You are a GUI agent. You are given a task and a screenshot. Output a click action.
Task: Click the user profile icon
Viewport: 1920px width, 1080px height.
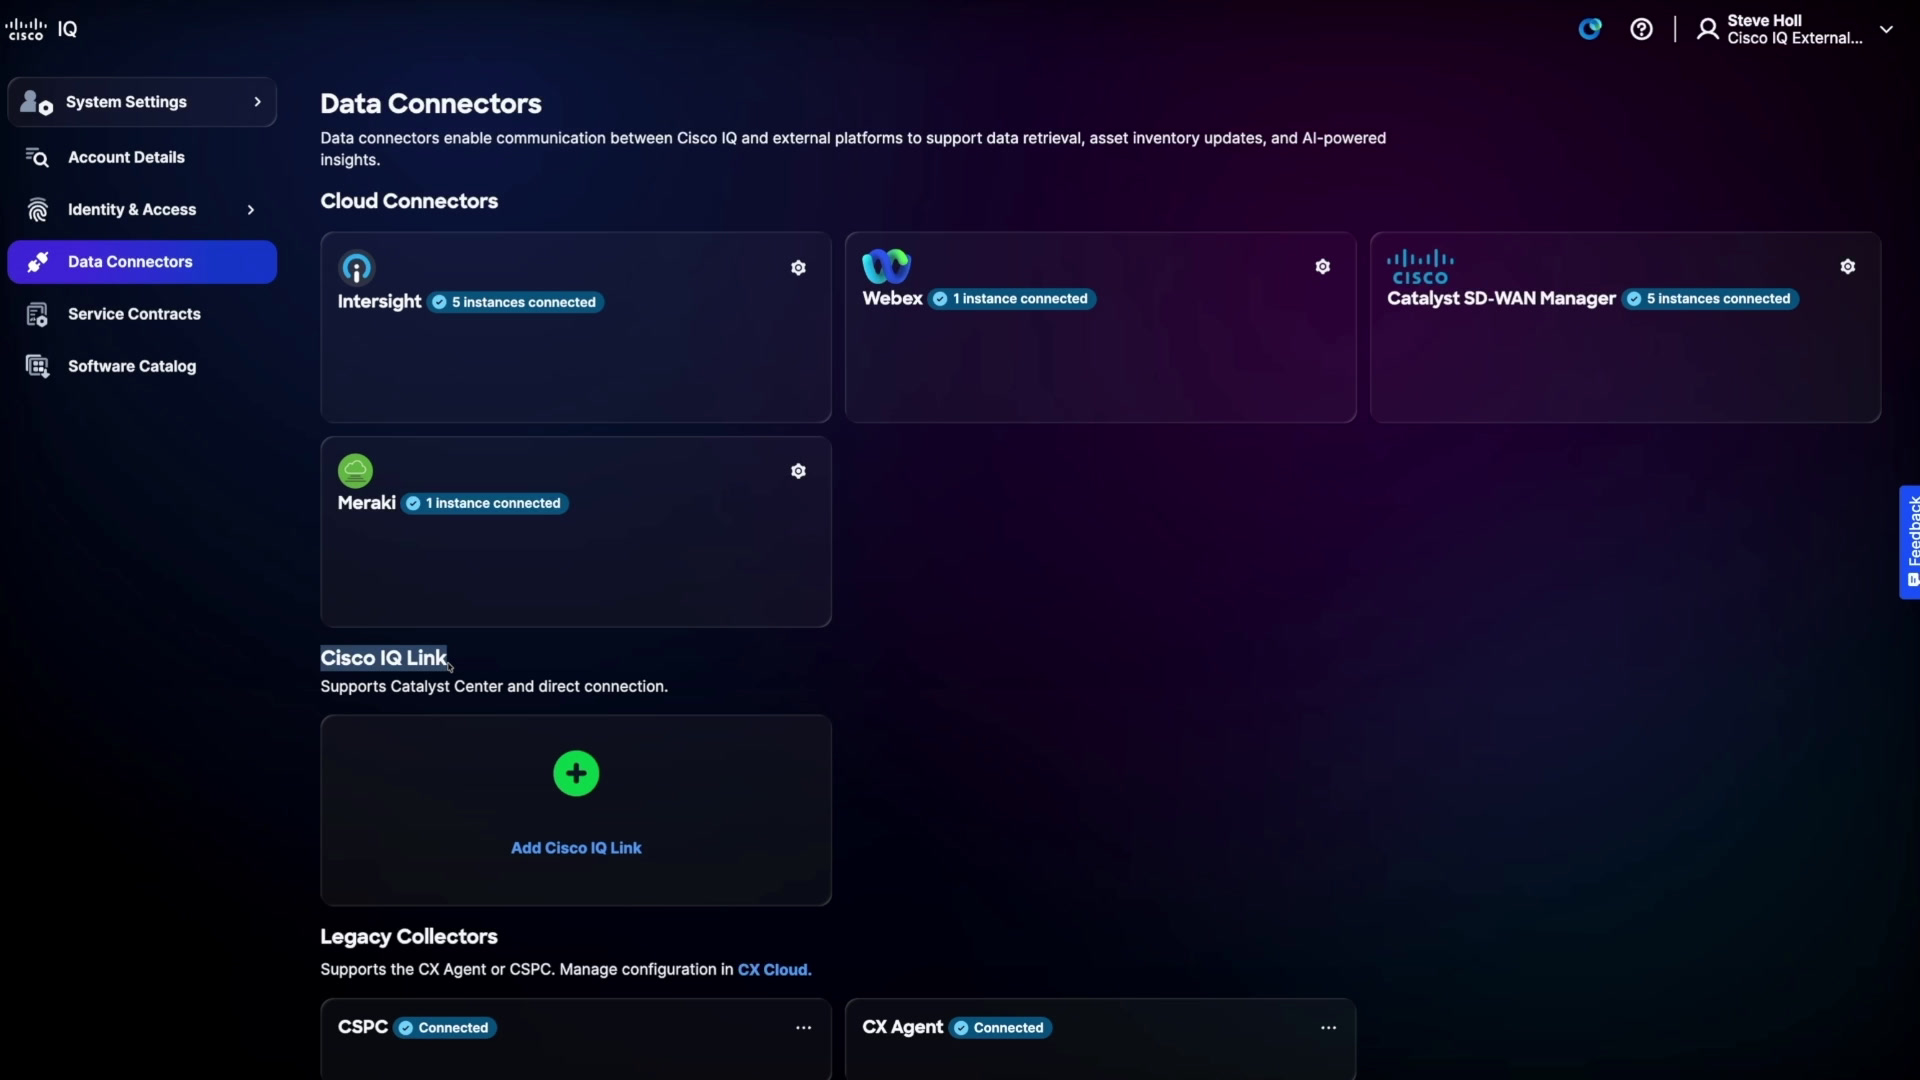(x=1708, y=29)
